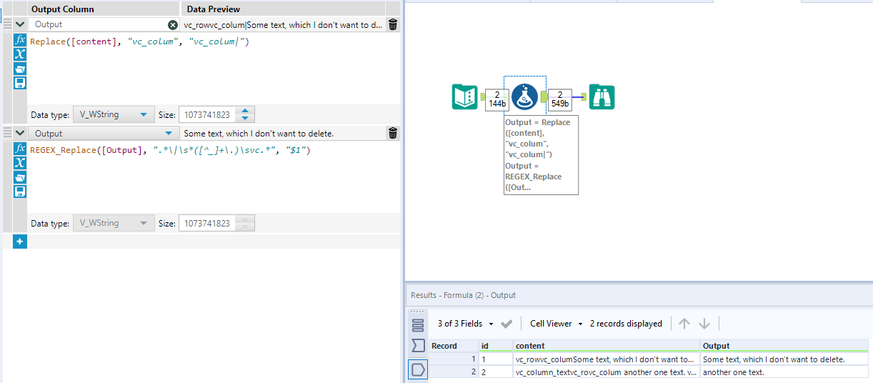Go to previous record with up arrow
Screen dimensions: 873x383
tap(684, 323)
